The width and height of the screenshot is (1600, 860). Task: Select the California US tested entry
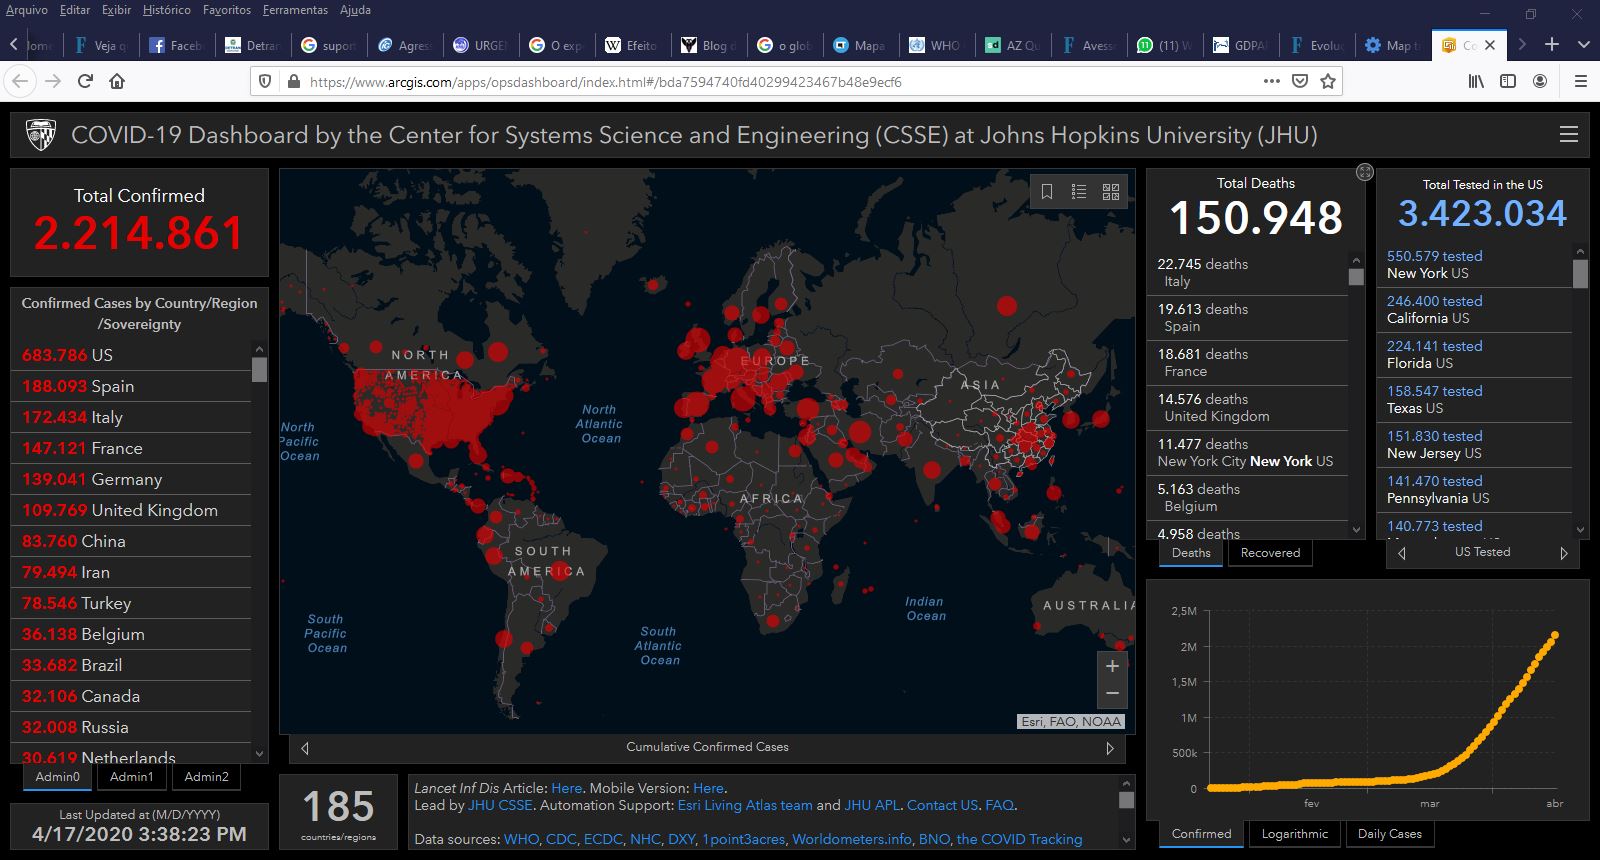tap(1474, 309)
